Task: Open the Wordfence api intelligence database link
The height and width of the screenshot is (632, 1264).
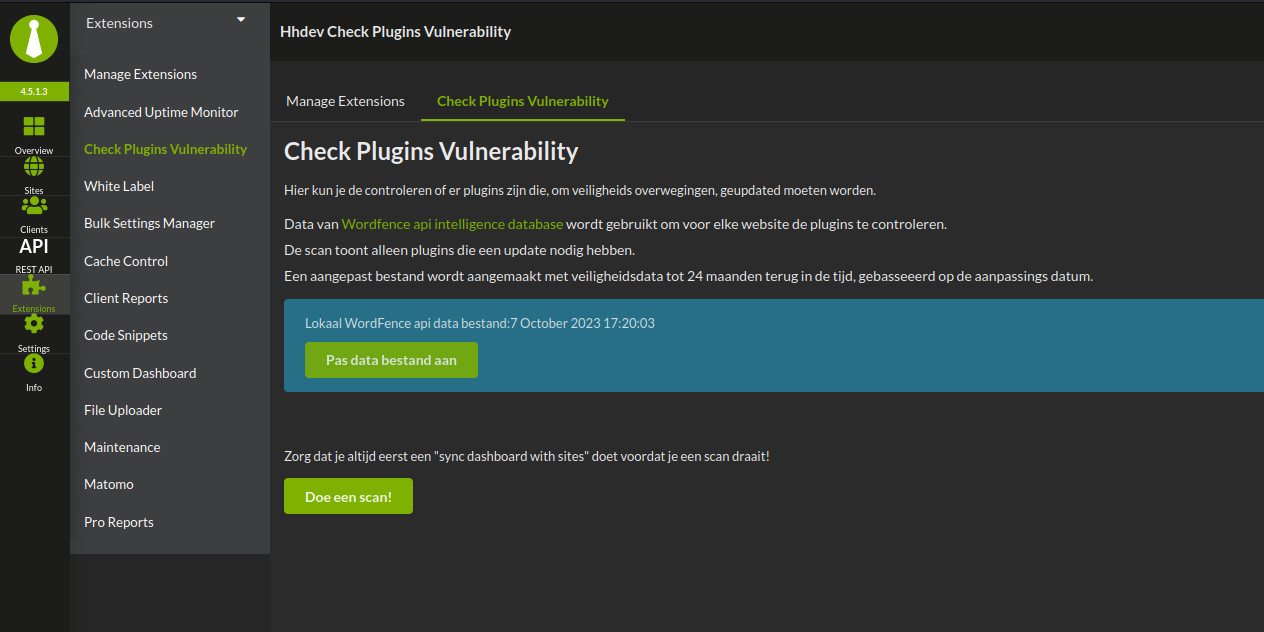Action: (452, 224)
